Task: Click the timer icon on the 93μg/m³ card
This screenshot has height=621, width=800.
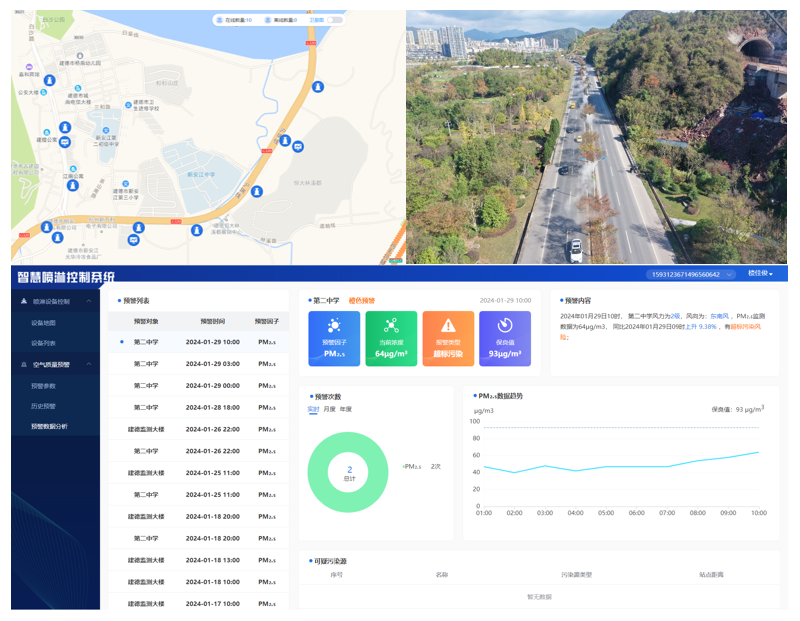Action: click(x=505, y=325)
